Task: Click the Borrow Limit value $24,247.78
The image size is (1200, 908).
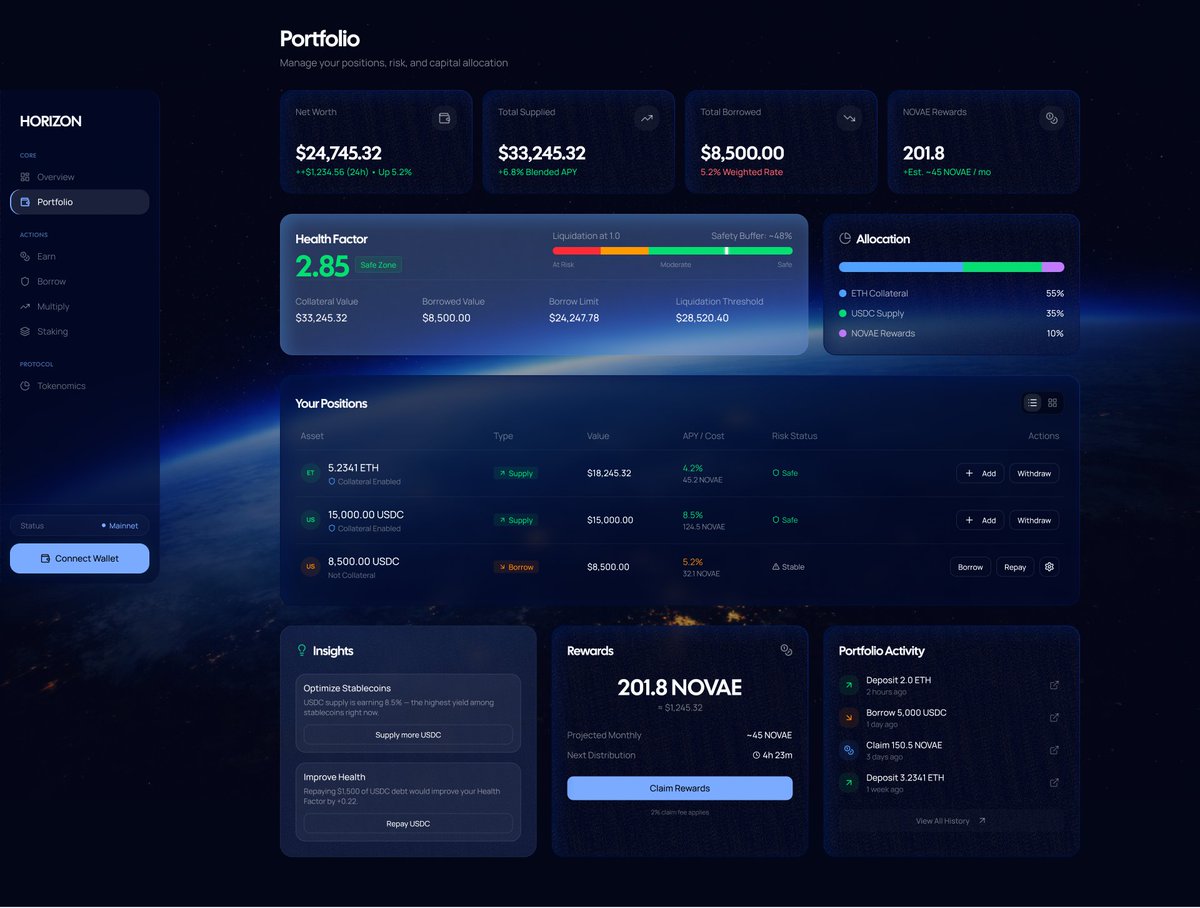Action: [574, 318]
